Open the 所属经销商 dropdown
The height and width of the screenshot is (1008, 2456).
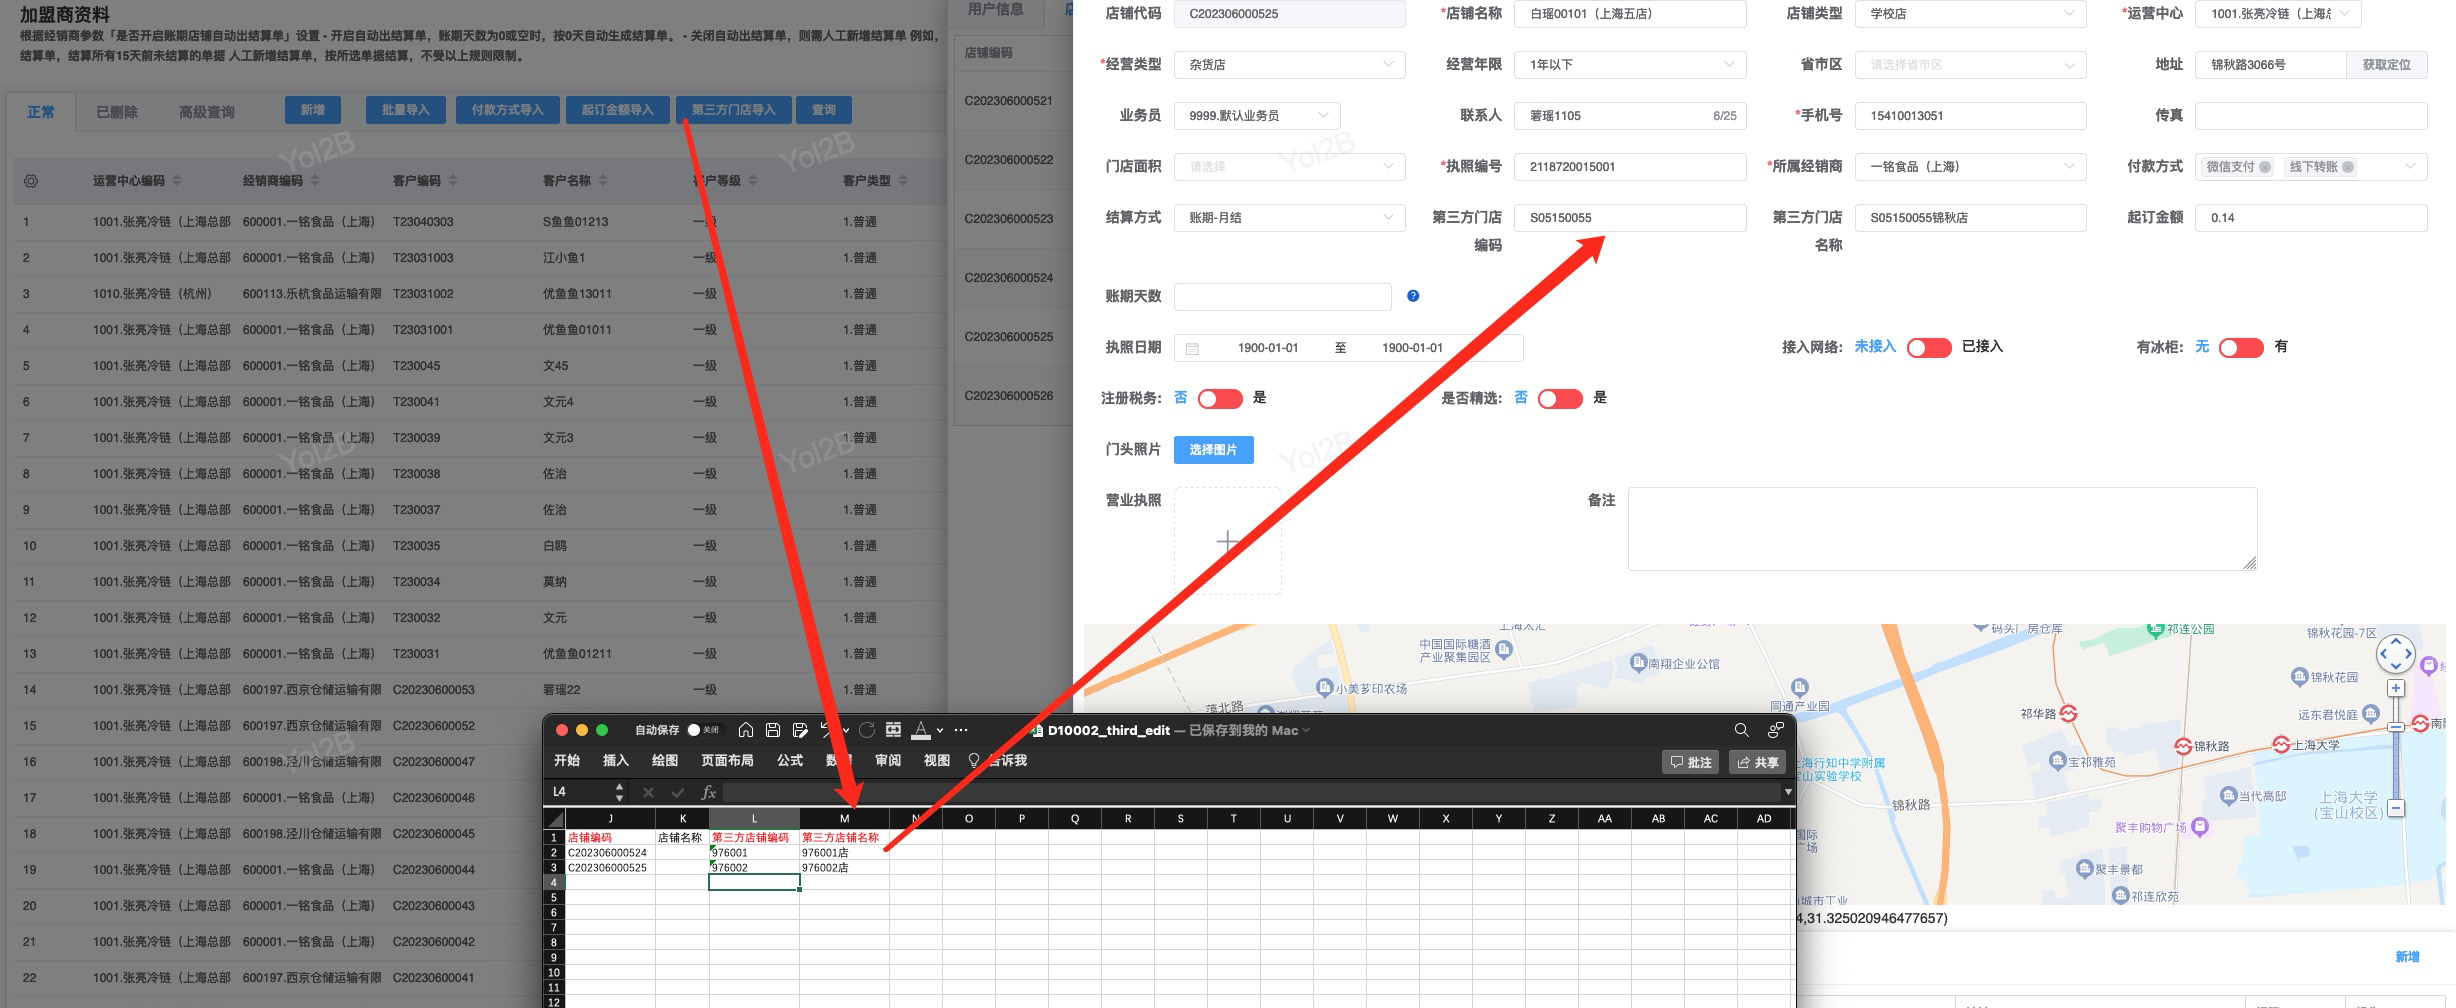click(1970, 167)
